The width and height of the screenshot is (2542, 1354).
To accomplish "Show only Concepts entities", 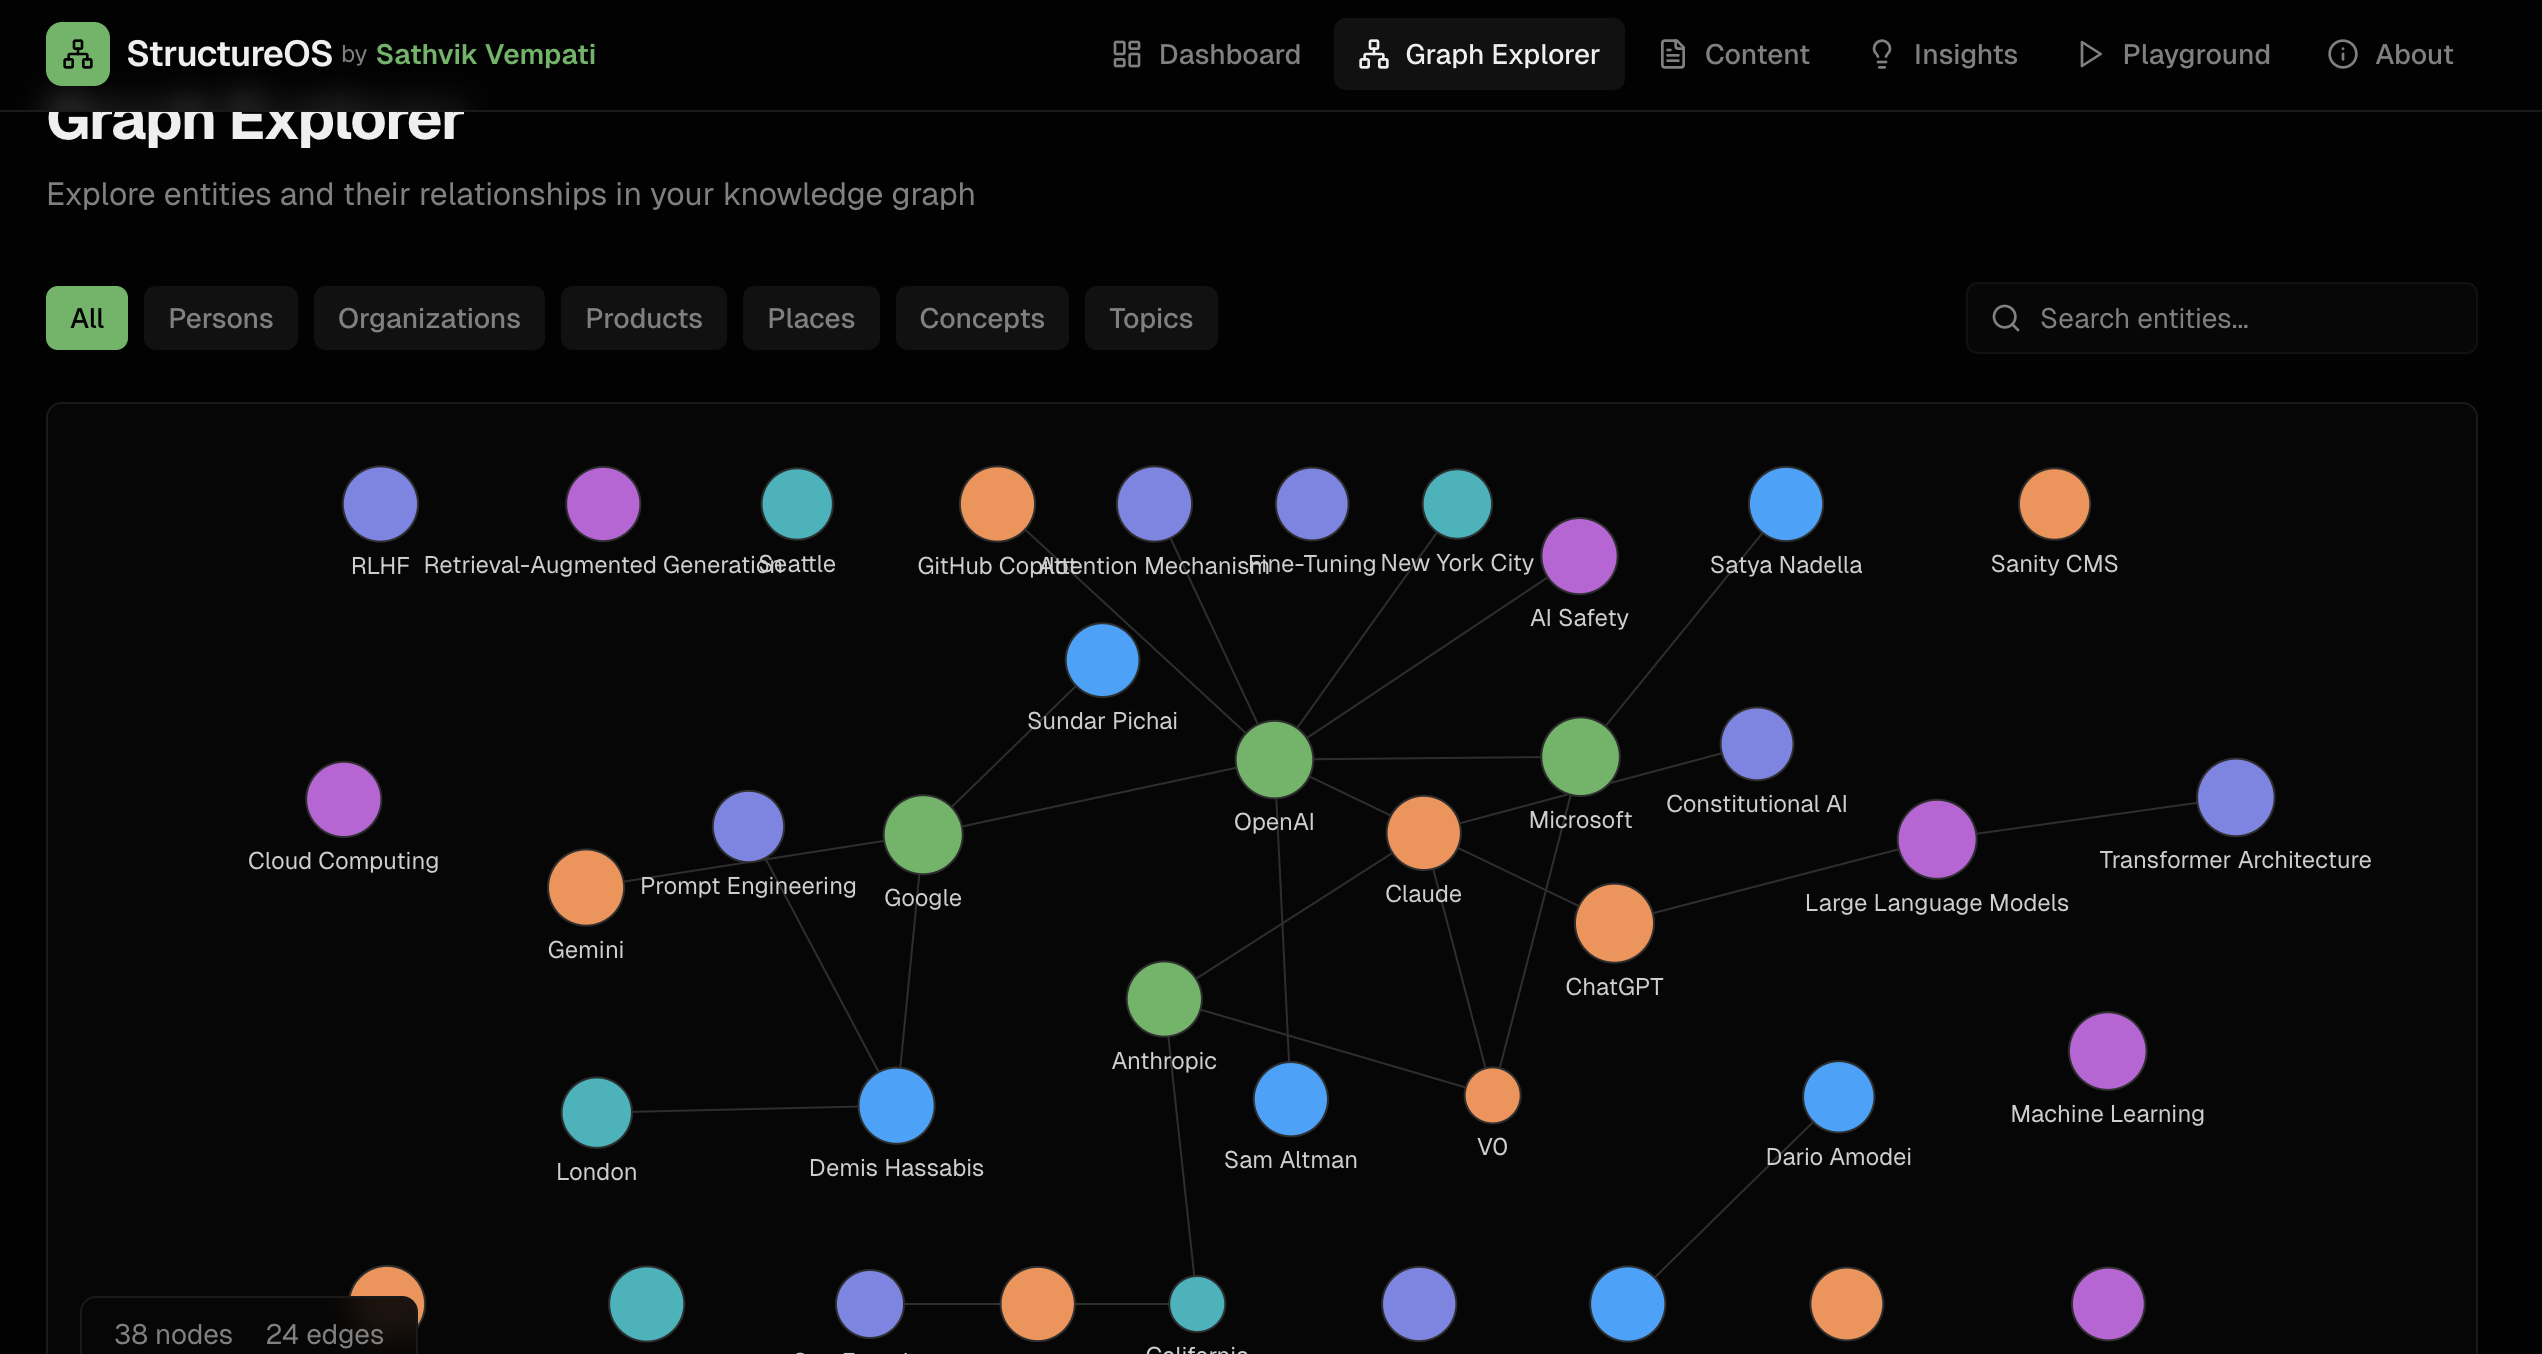I will [x=981, y=318].
